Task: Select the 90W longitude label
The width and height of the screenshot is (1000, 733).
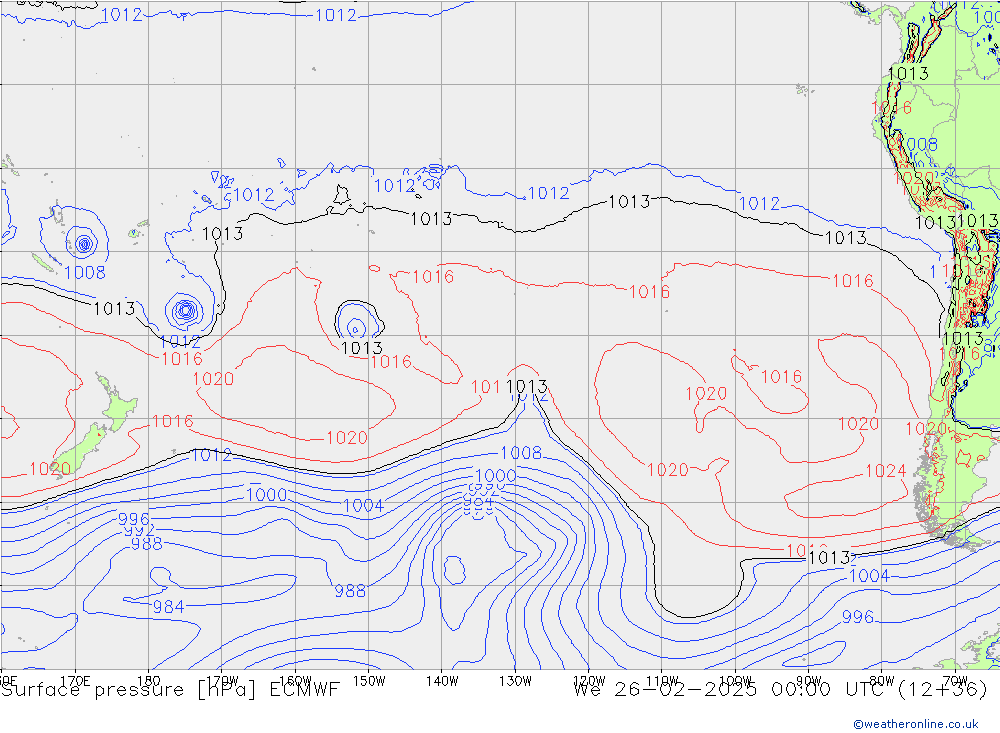Action: pyautogui.click(x=809, y=681)
